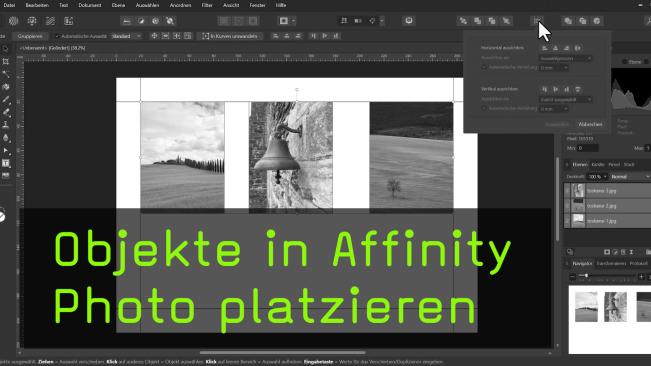This screenshot has height=366, width=651.
Task: Zoom in with Navigator plus button
Action: pyautogui.click(x=641, y=276)
